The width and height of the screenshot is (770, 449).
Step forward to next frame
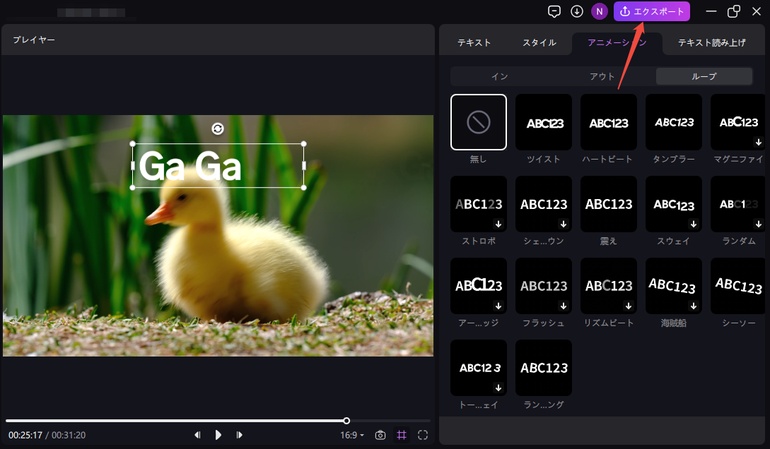239,435
